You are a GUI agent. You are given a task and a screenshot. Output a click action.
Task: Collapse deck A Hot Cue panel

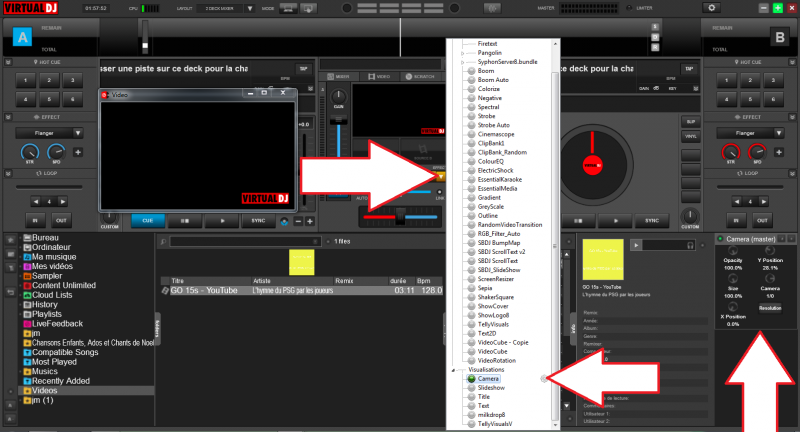pos(8,62)
